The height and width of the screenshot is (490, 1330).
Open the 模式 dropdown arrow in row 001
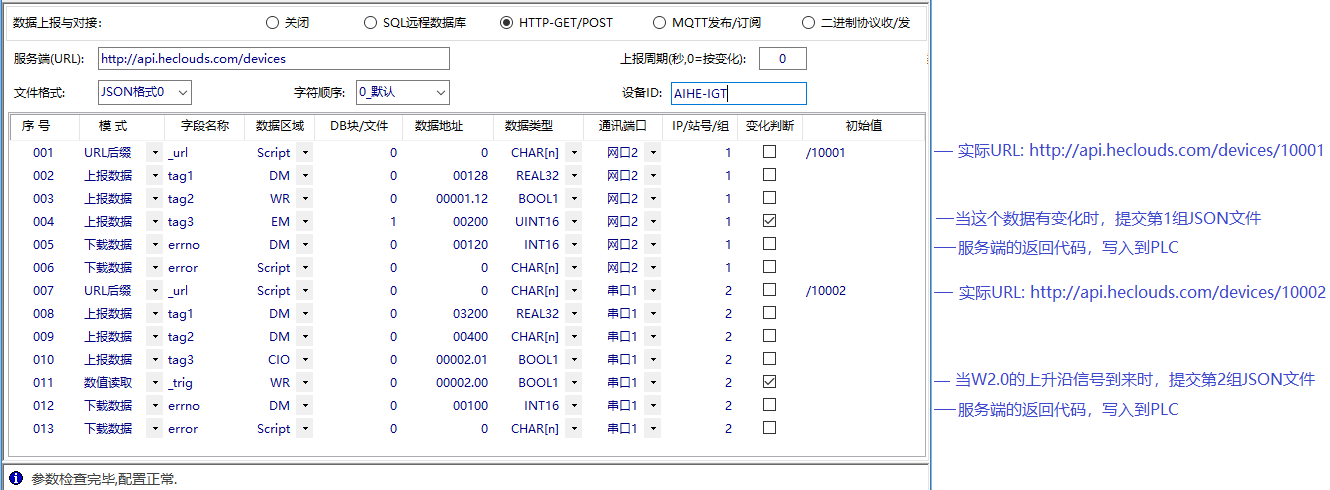(154, 153)
